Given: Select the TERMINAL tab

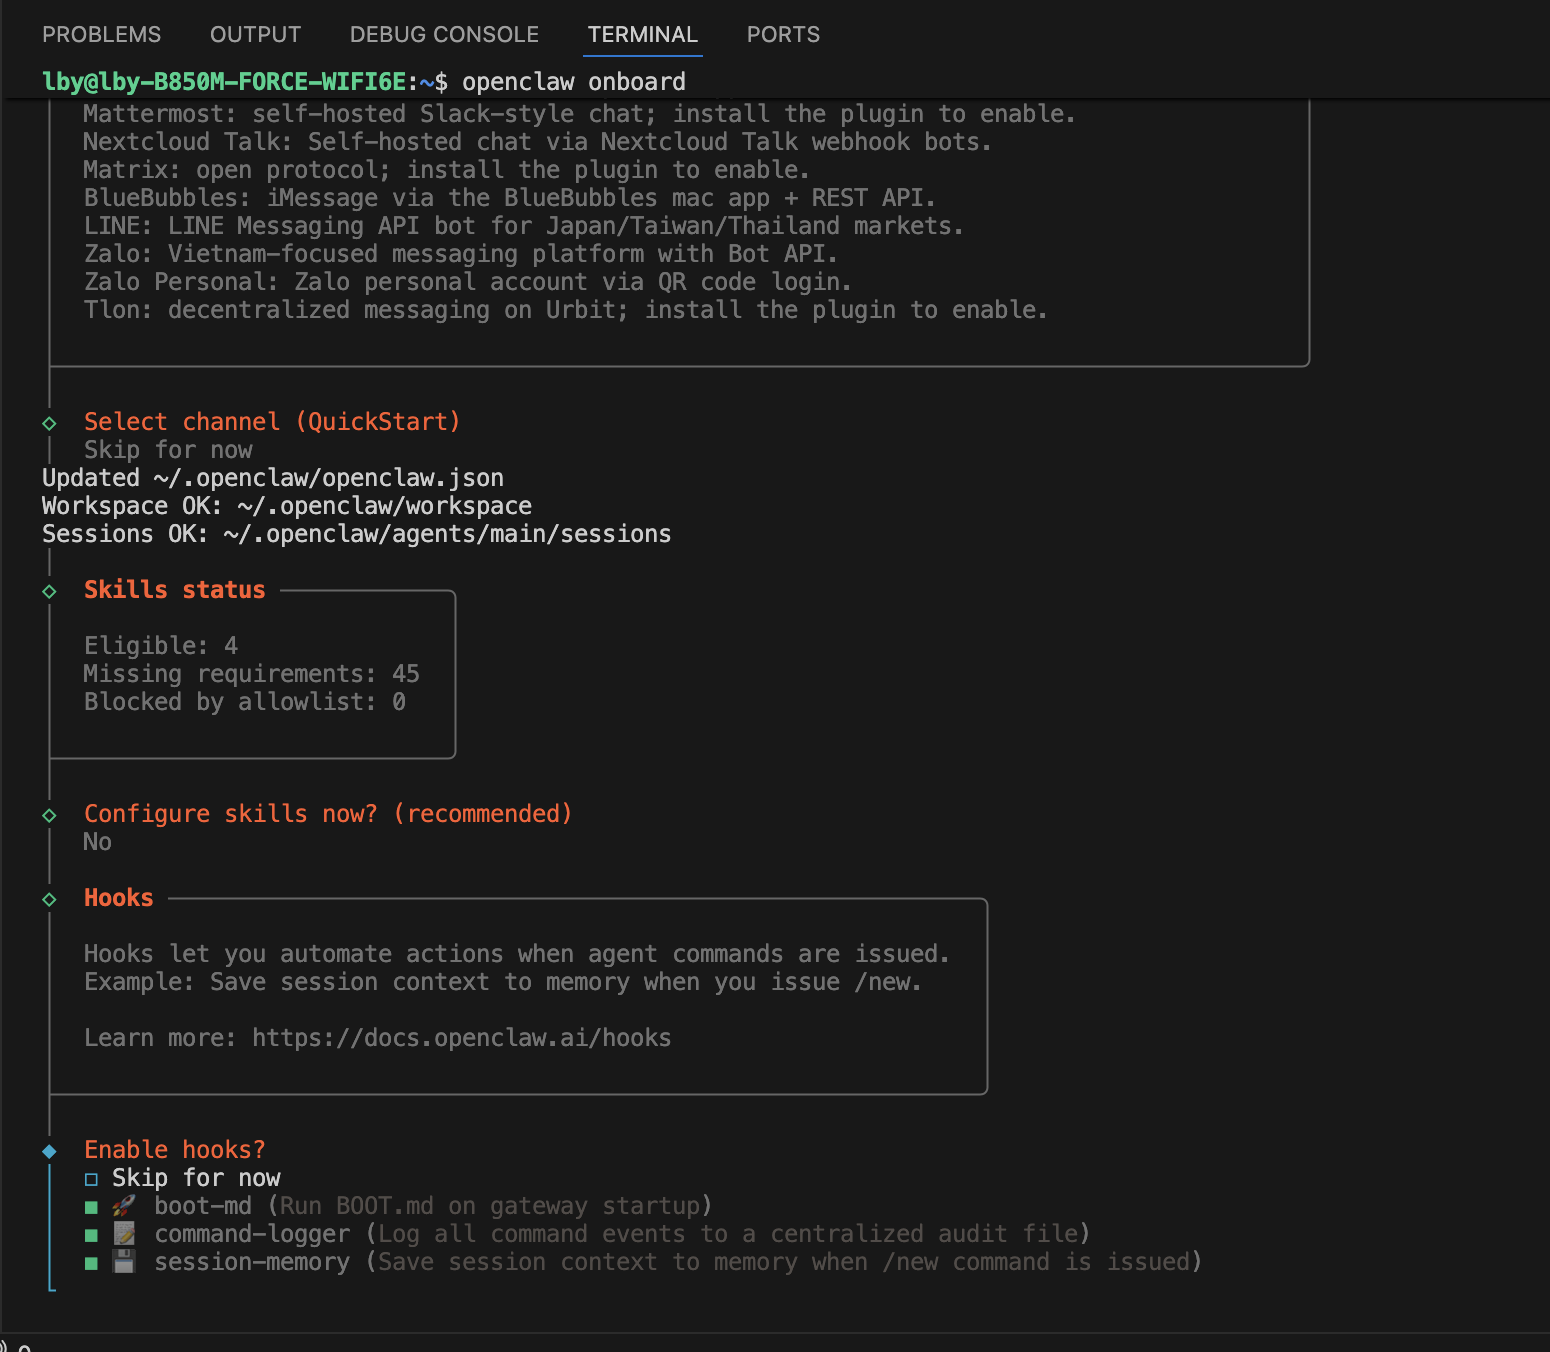Looking at the screenshot, I should click(x=643, y=35).
